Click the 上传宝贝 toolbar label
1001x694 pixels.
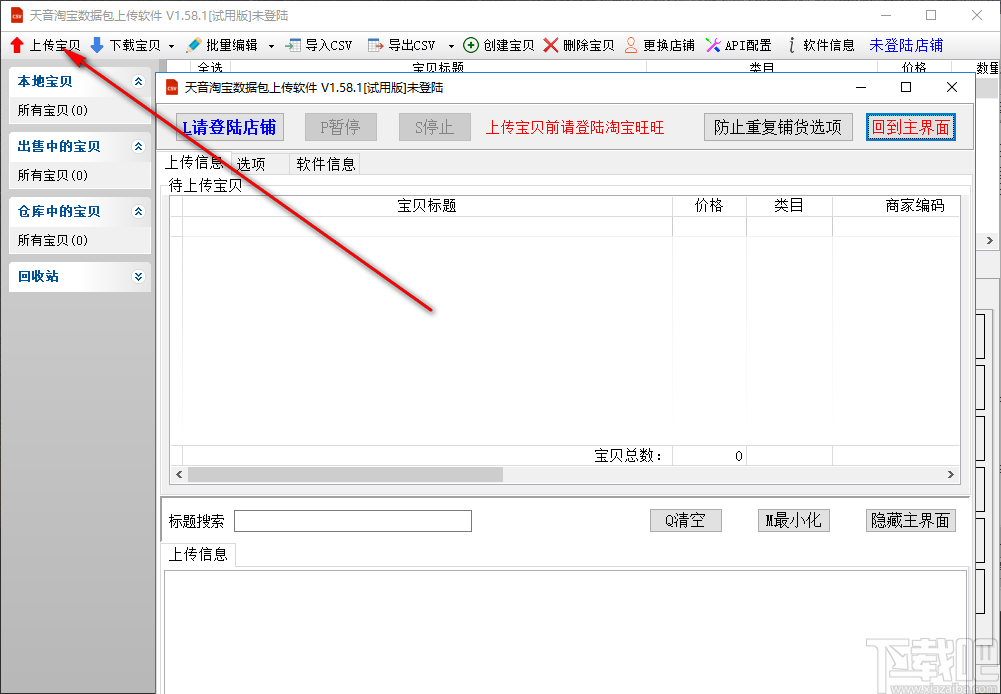point(55,45)
